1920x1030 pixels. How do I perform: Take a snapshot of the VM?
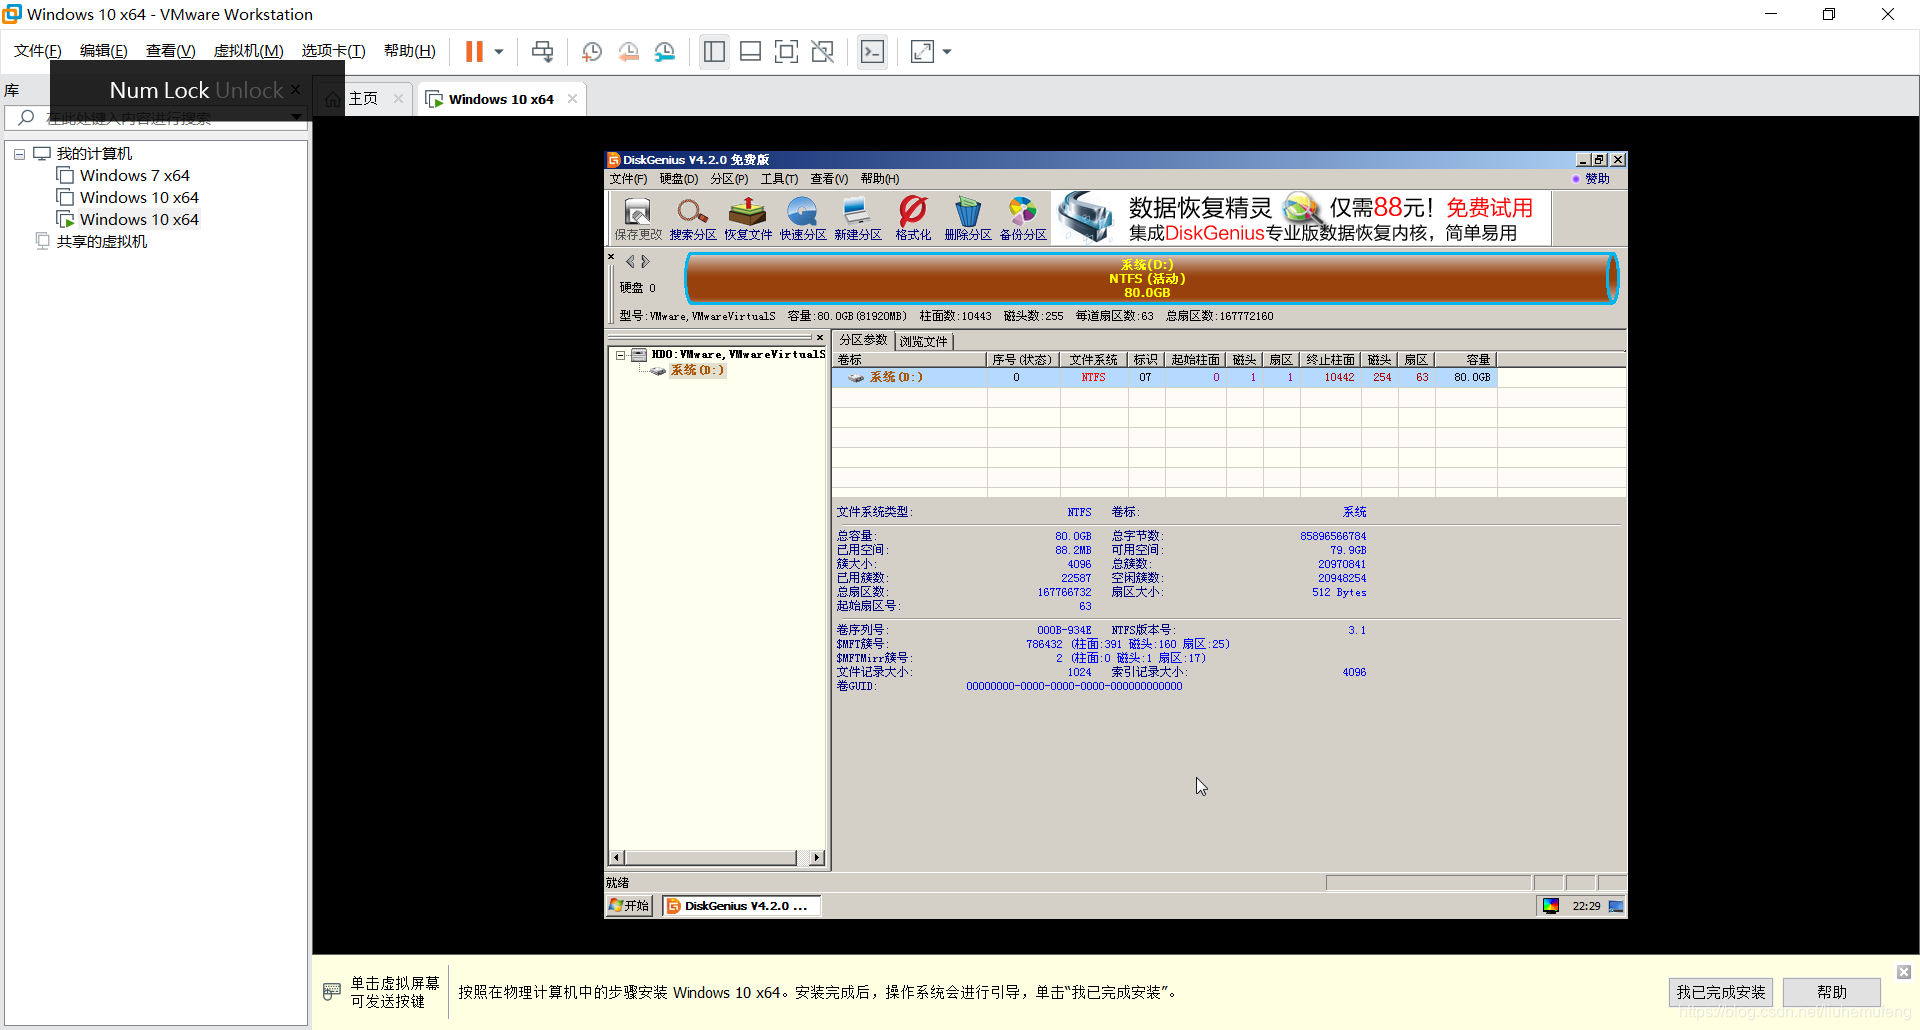(x=592, y=51)
